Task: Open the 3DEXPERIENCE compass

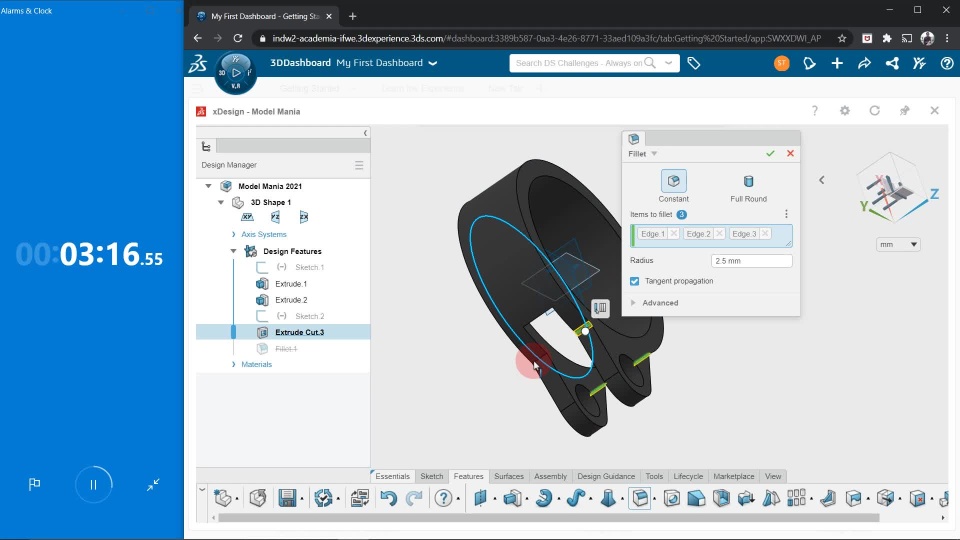Action: click(236, 73)
